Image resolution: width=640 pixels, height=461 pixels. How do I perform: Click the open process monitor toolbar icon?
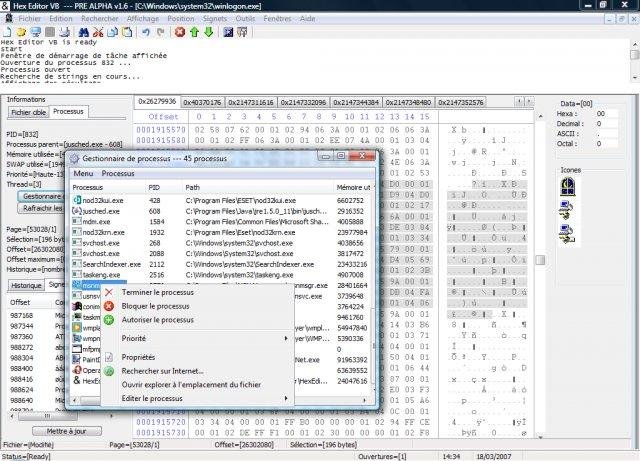pos(36,32)
